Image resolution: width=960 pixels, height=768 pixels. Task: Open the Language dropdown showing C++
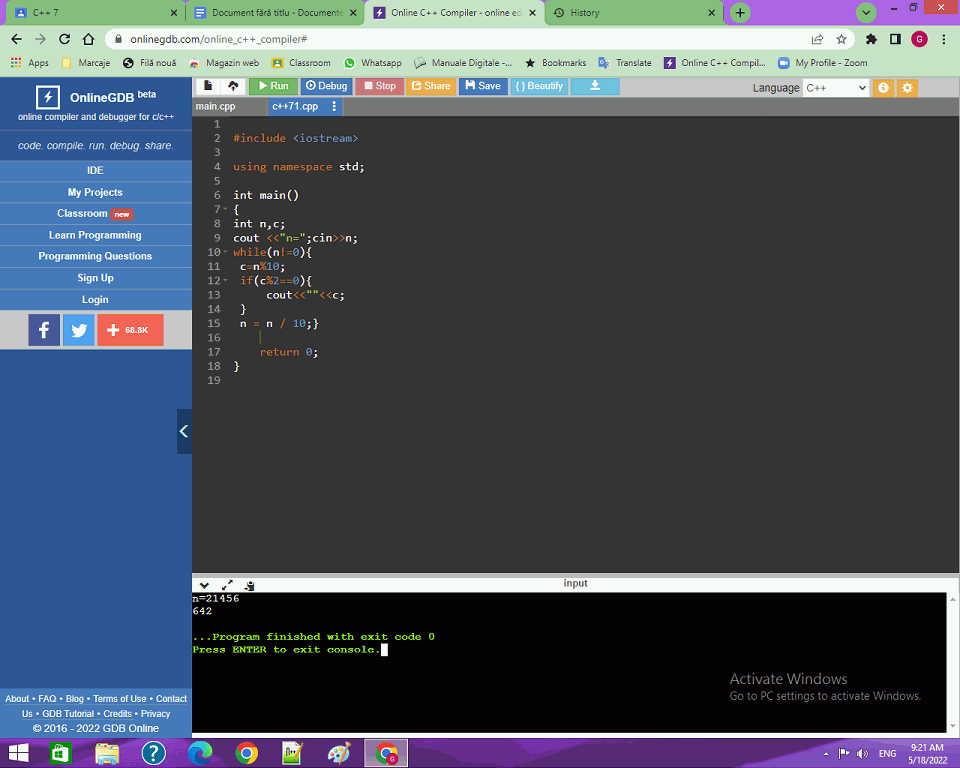[836, 88]
